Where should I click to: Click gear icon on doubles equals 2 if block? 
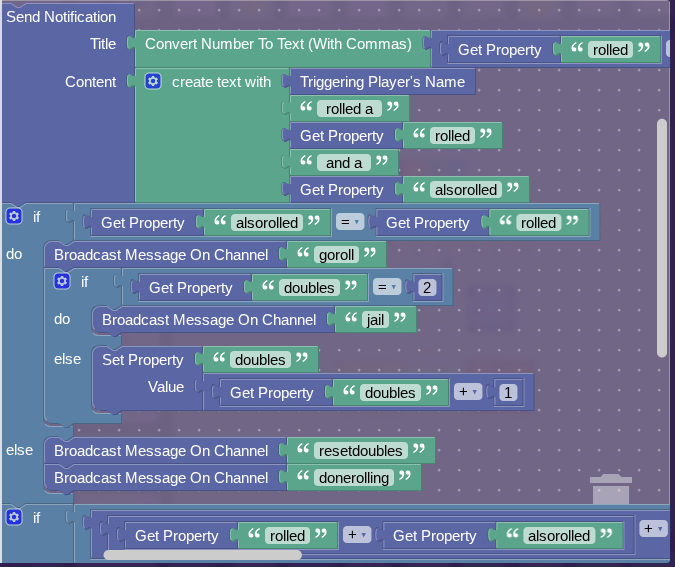click(62, 282)
